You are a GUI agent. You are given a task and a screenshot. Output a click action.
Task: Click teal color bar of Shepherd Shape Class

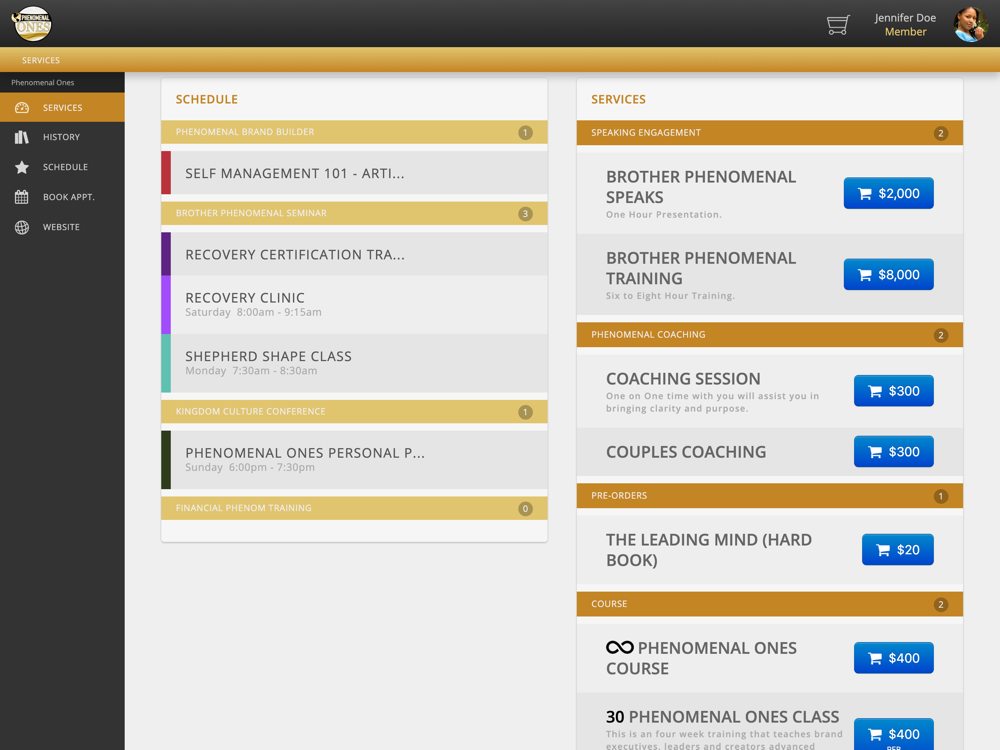pos(166,363)
